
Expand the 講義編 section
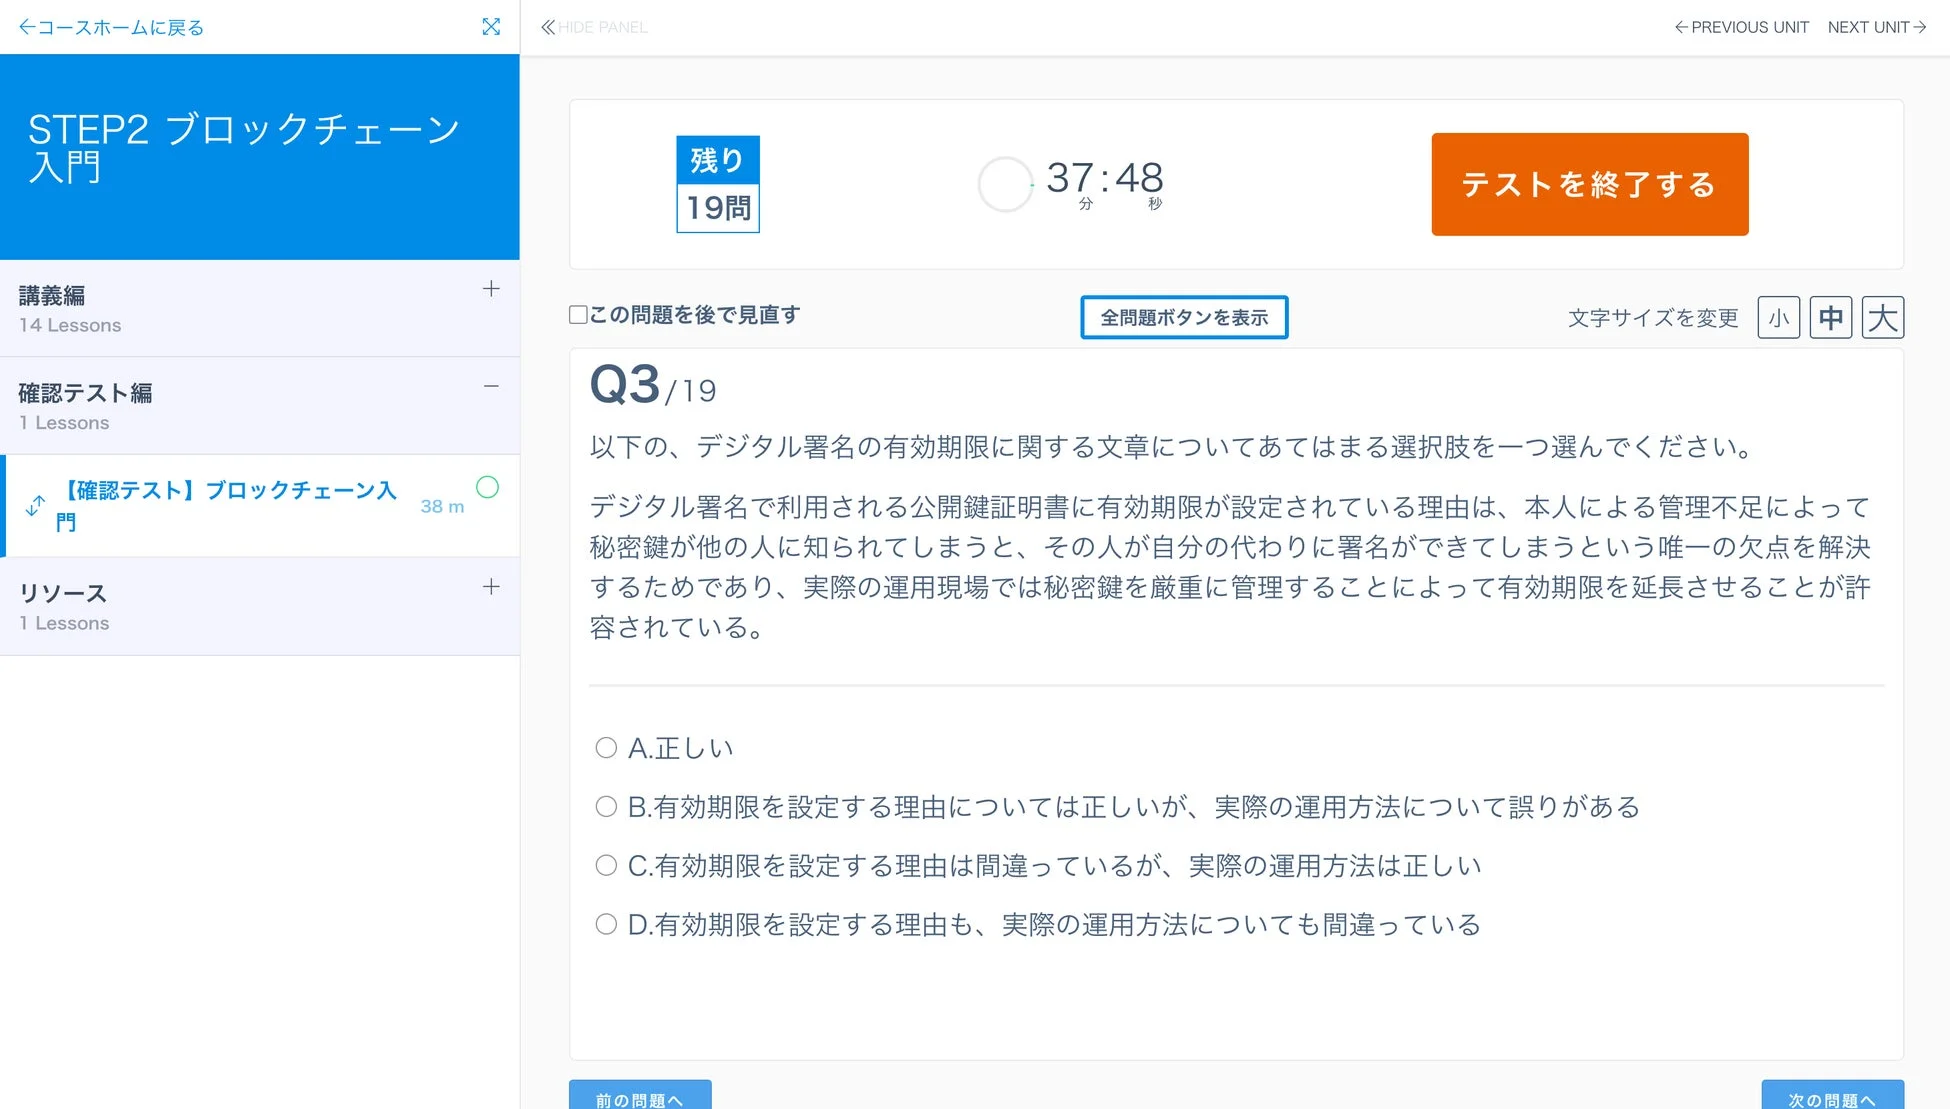pyautogui.click(x=491, y=289)
